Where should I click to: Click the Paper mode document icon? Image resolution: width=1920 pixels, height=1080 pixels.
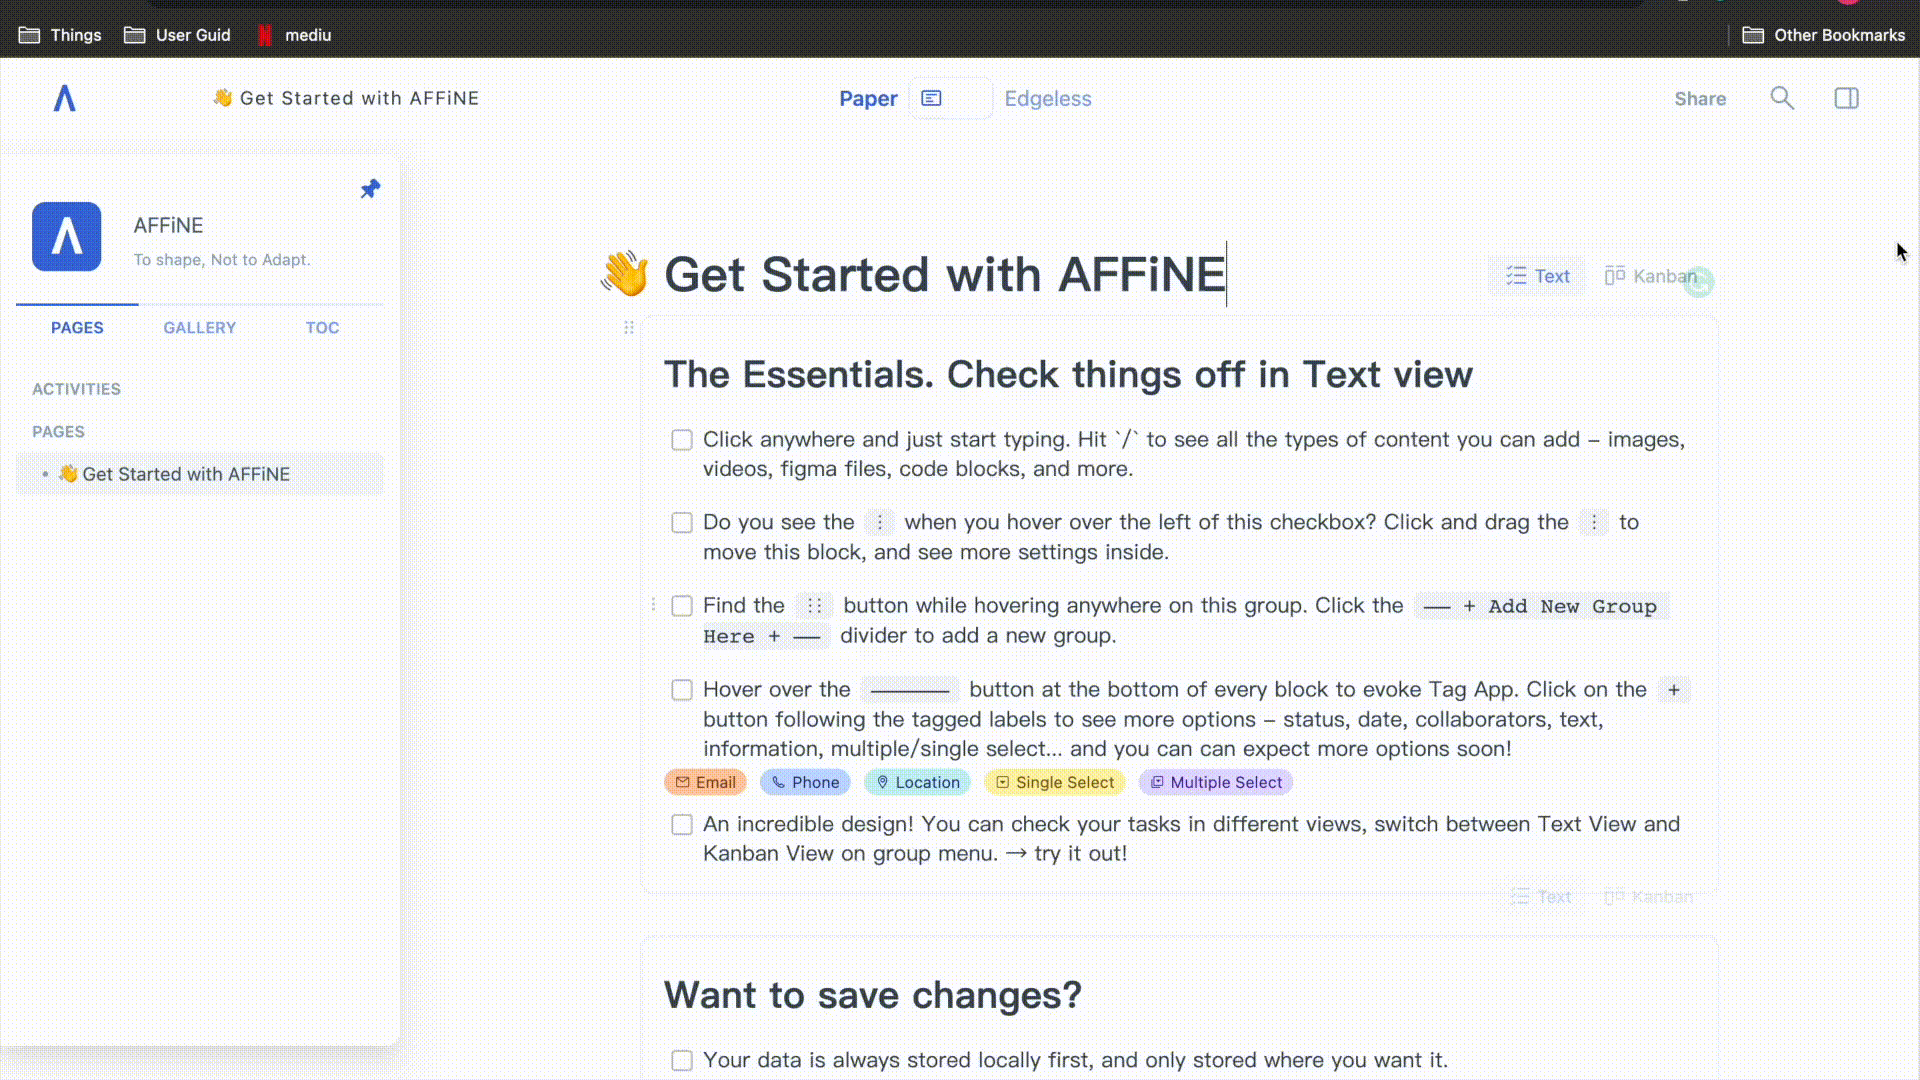point(931,98)
